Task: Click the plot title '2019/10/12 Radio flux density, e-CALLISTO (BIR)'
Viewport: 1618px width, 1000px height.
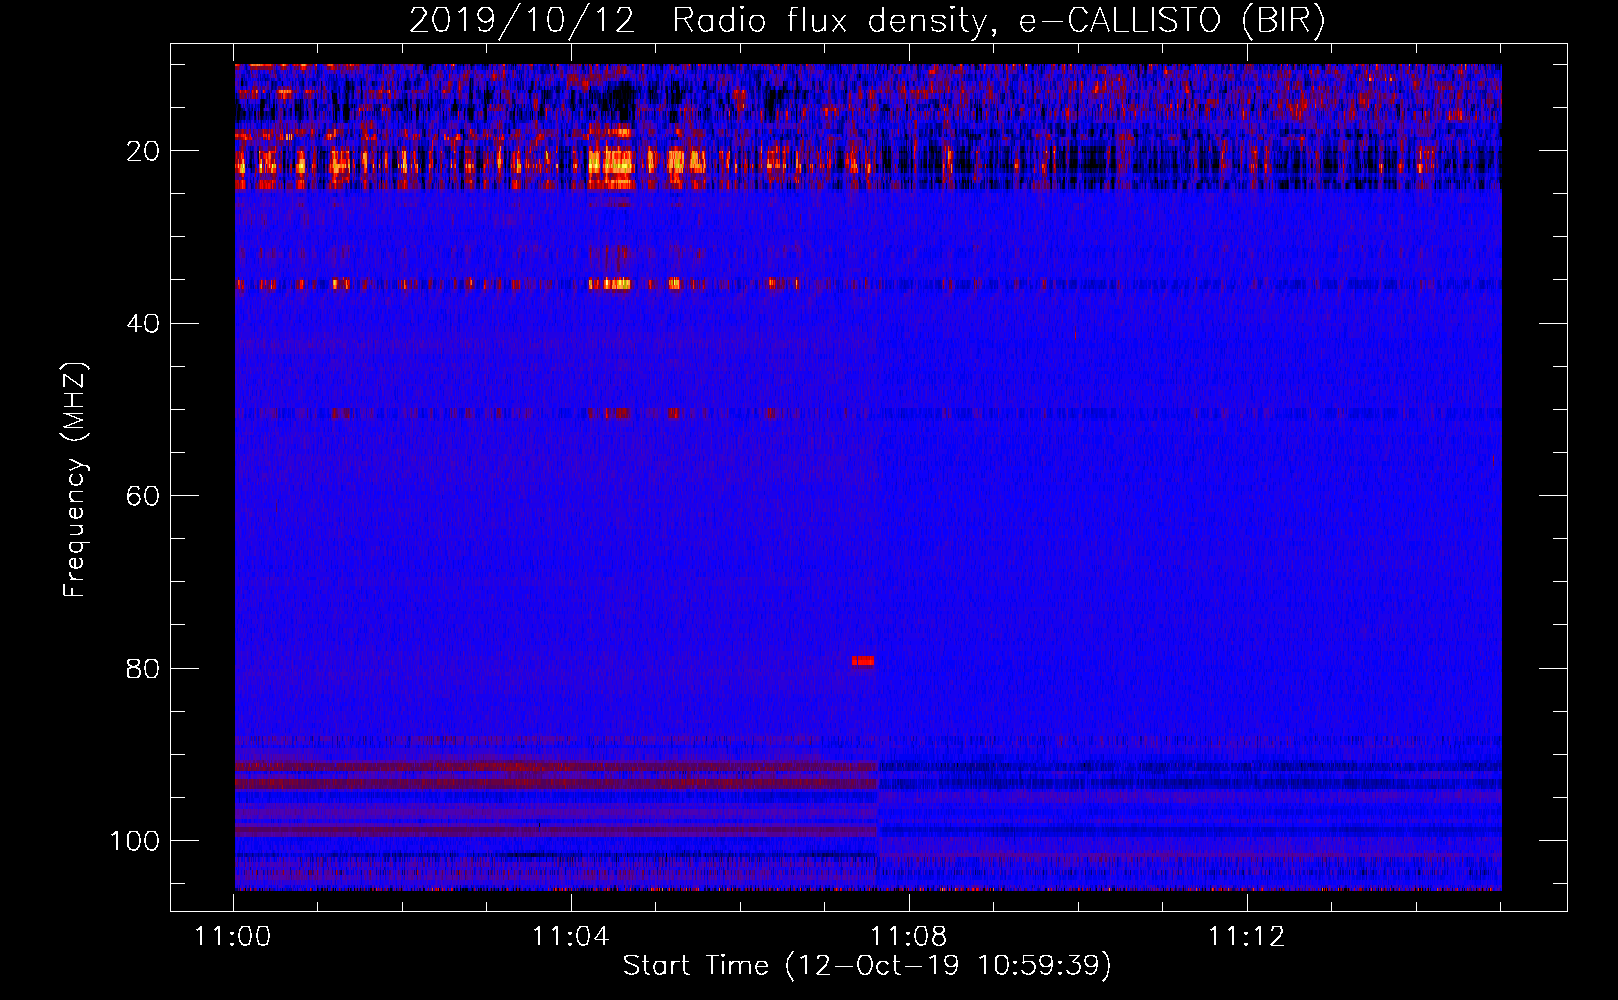Action: coord(867,21)
